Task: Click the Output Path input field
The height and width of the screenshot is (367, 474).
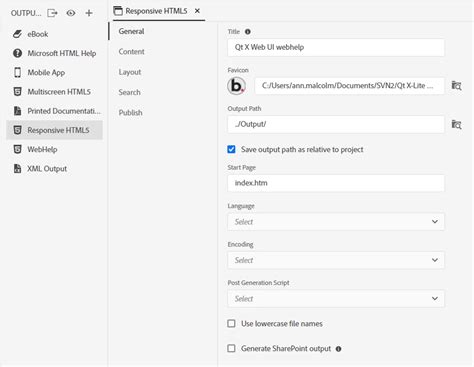Action: click(x=336, y=124)
